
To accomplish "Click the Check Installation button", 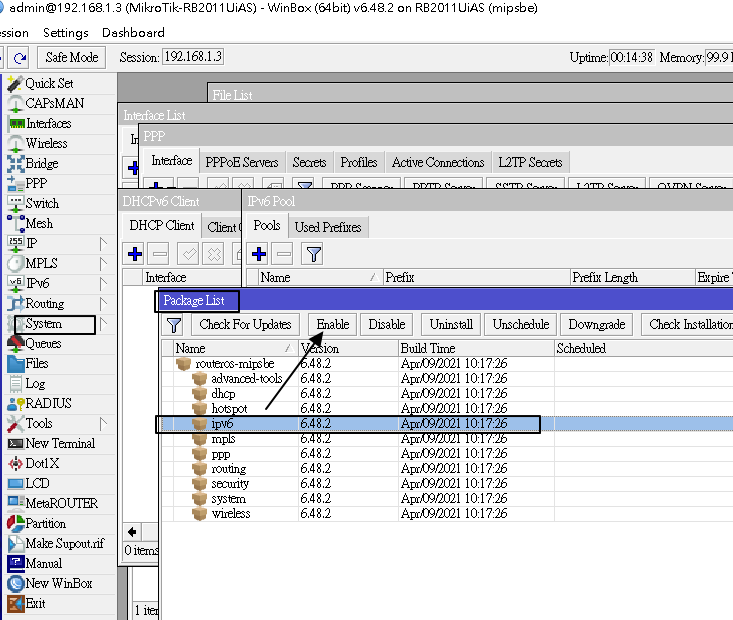I will coord(687,324).
